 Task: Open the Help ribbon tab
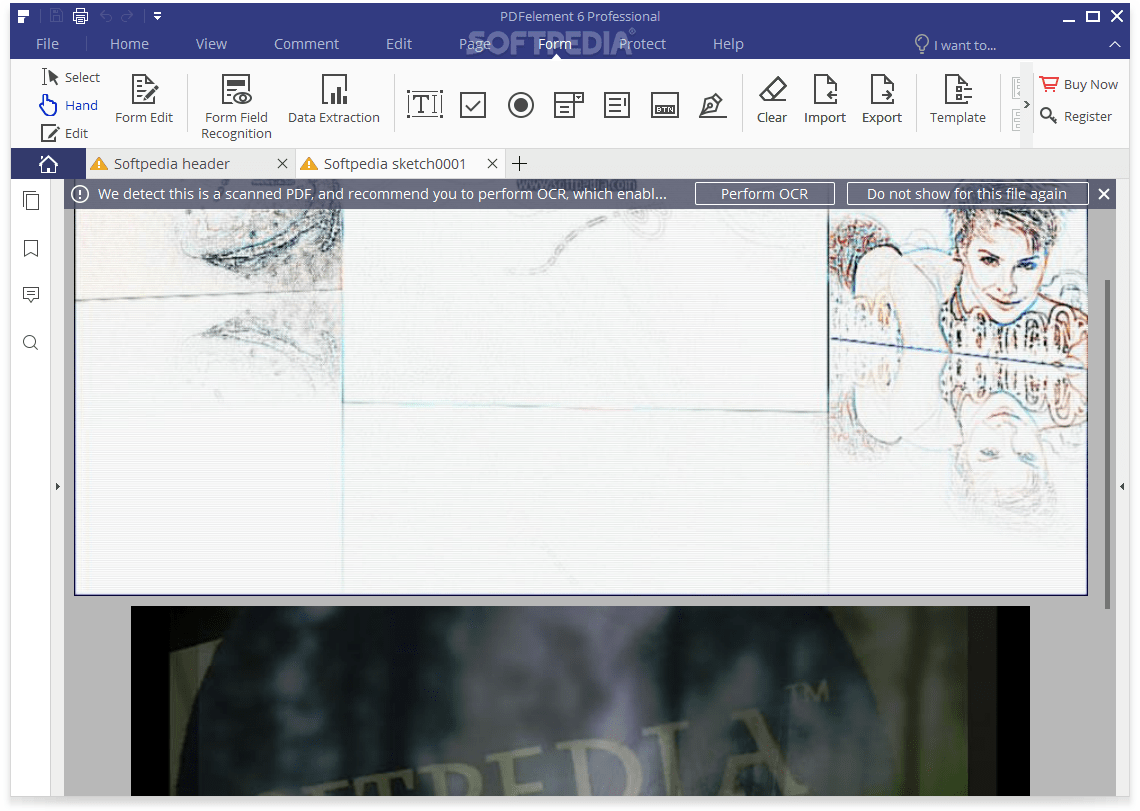pyautogui.click(x=728, y=44)
